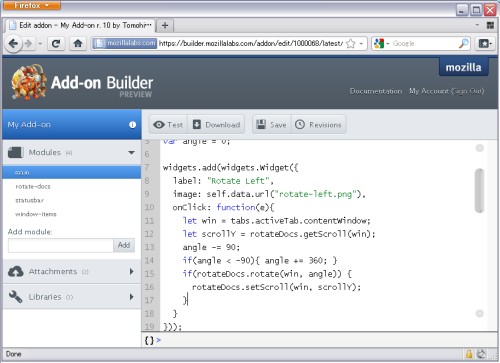Open the URL bar history dropdown

(x=362, y=44)
